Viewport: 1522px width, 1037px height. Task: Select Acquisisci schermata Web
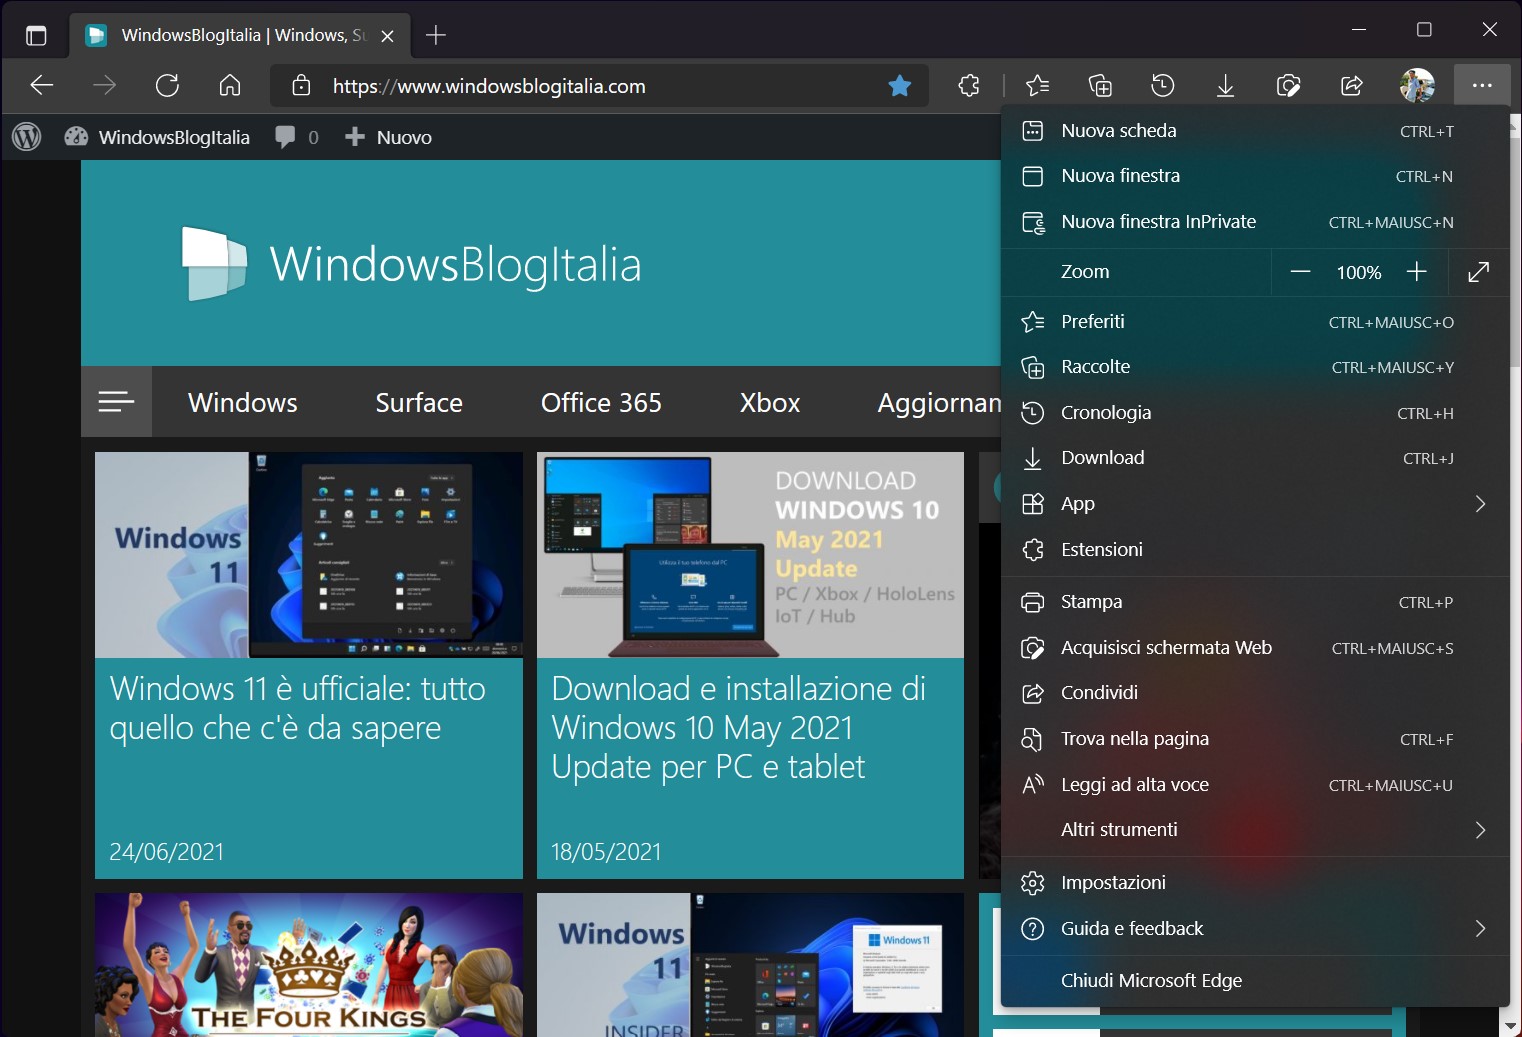[1255, 648]
